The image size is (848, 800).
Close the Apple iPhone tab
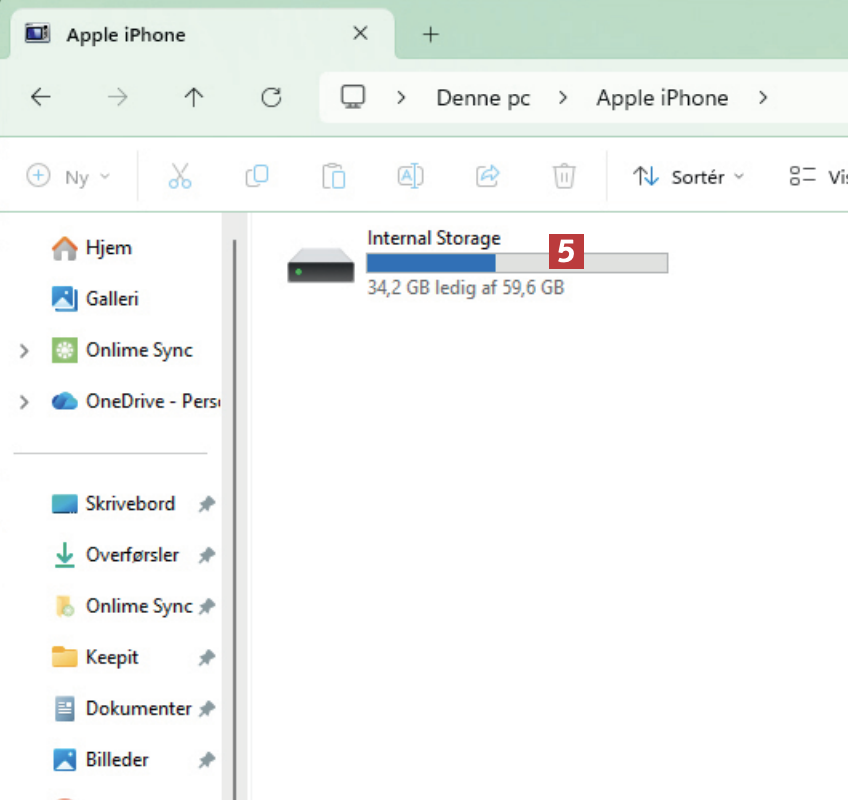(x=360, y=34)
